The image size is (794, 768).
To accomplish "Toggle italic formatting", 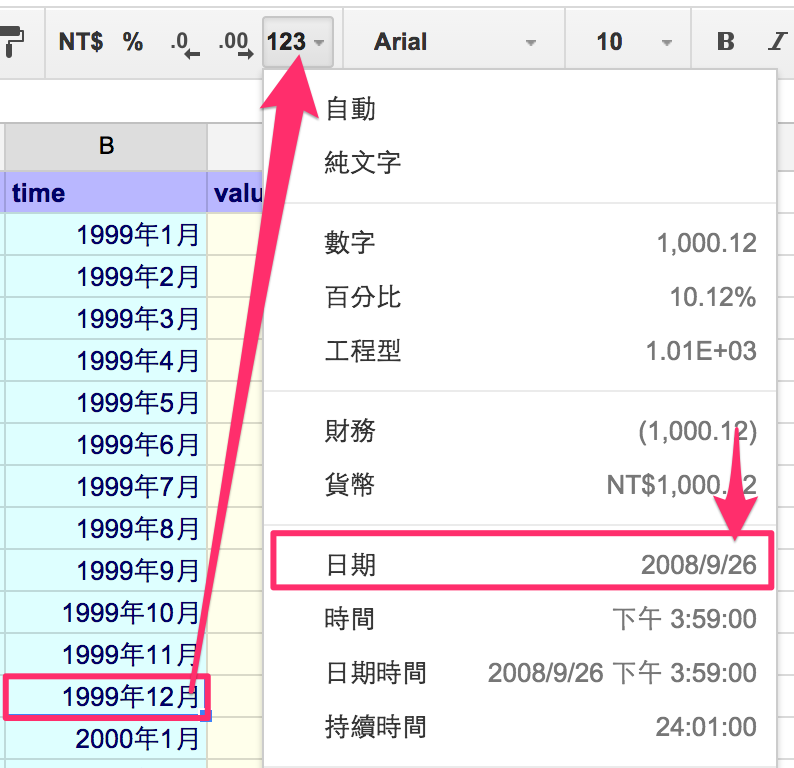I will [x=777, y=42].
